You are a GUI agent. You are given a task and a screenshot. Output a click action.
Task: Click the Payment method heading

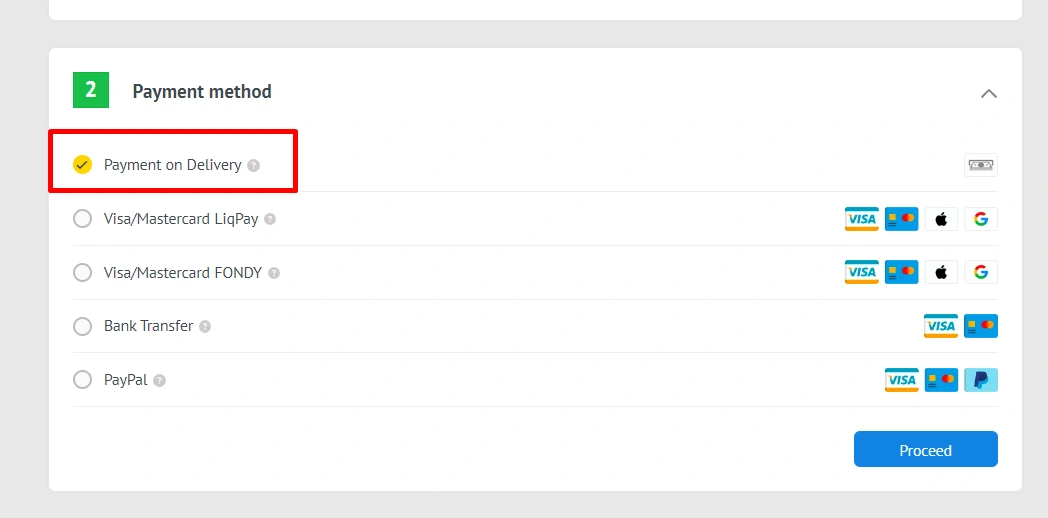pyautogui.click(x=202, y=92)
